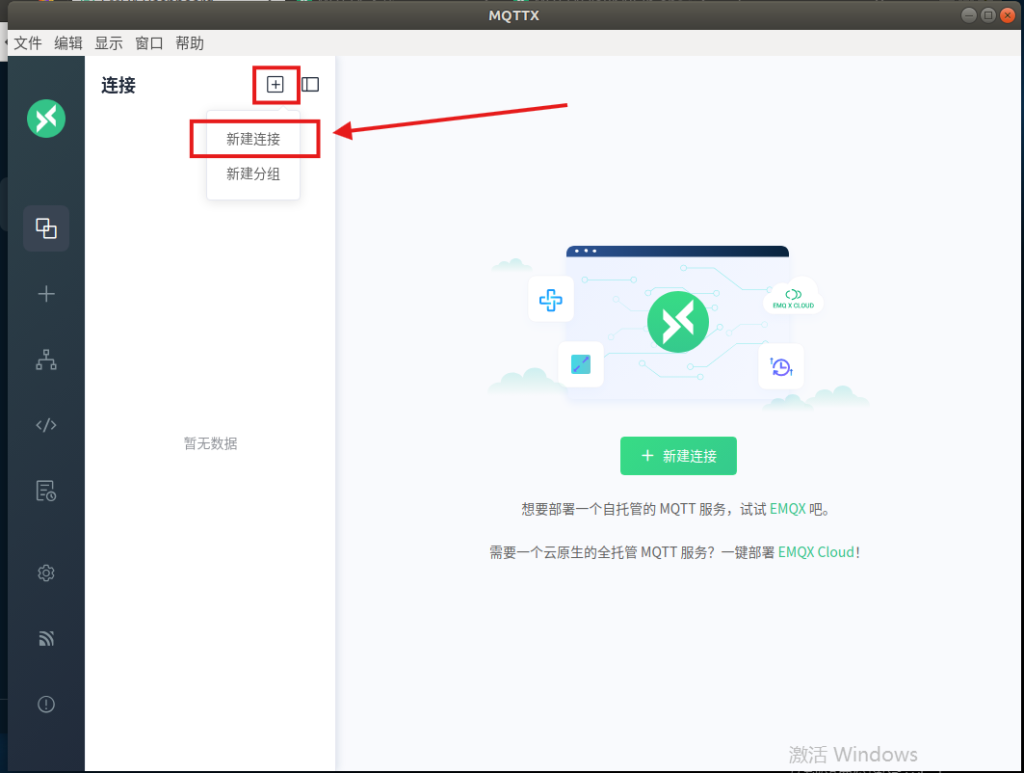Click the plus icon in left sidebar
This screenshot has height=773, width=1024.
46,294
